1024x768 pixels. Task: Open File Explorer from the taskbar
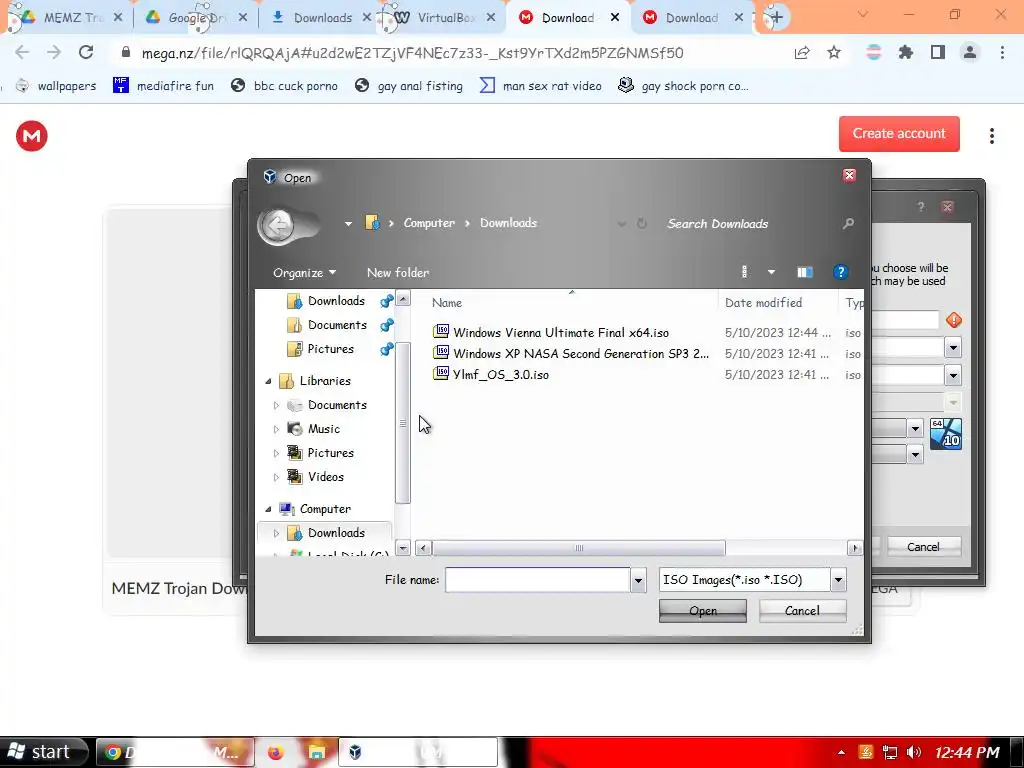point(316,752)
